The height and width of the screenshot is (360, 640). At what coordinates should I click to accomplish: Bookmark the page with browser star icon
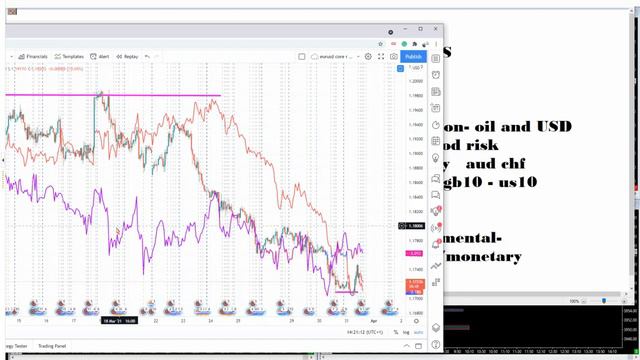pos(381,44)
